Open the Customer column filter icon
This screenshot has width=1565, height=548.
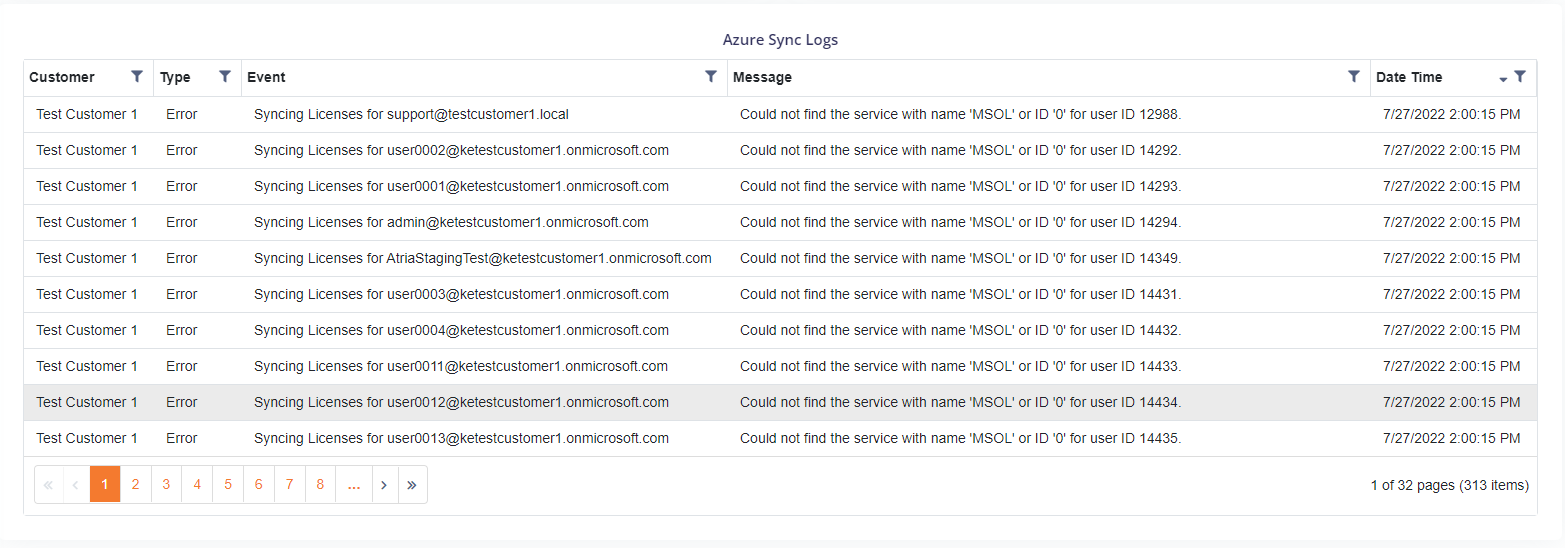pos(137,76)
